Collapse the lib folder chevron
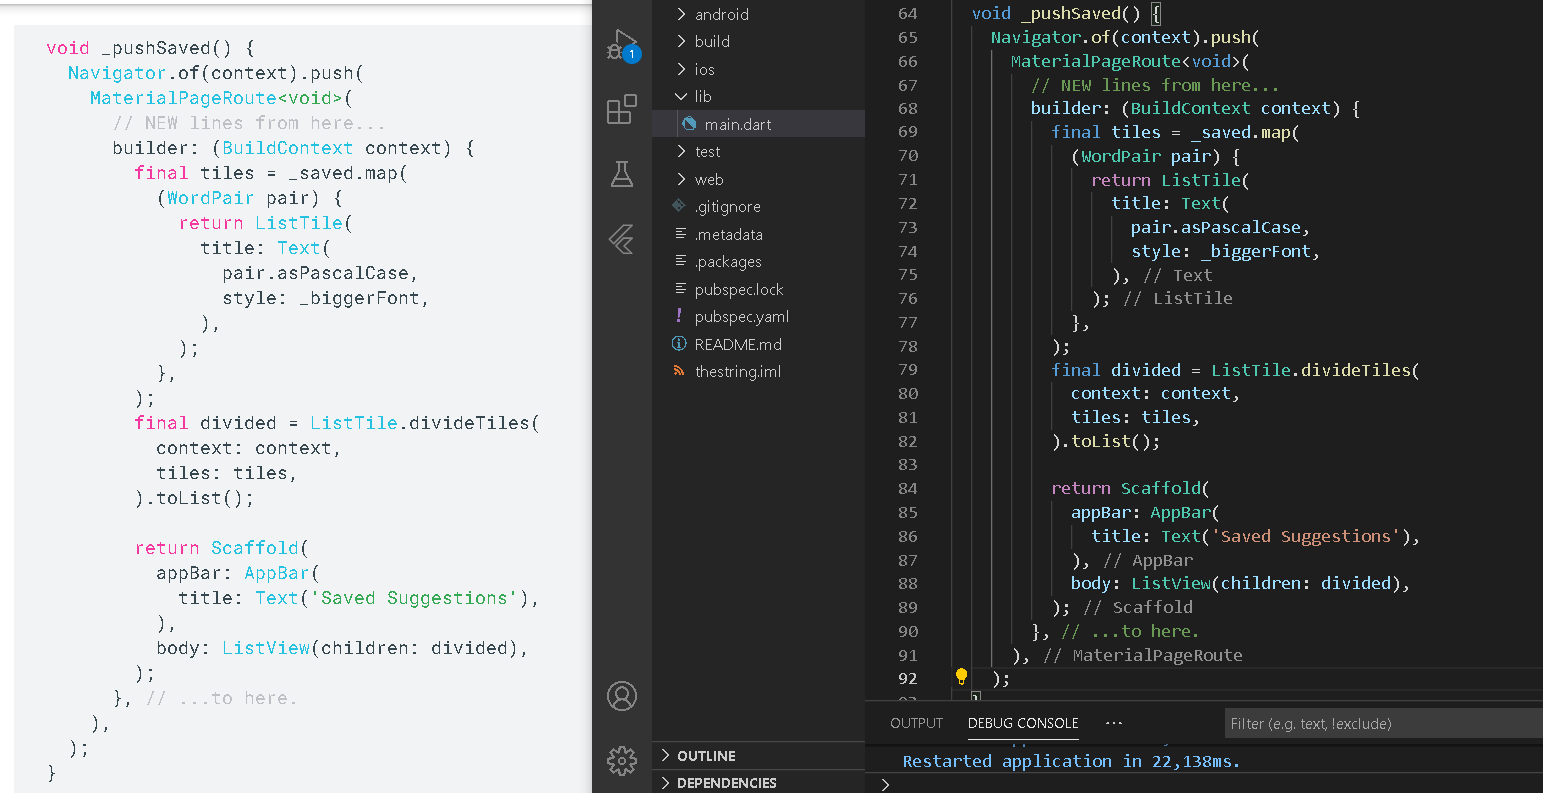Image resolution: width=1543 pixels, height=793 pixels. (x=681, y=96)
